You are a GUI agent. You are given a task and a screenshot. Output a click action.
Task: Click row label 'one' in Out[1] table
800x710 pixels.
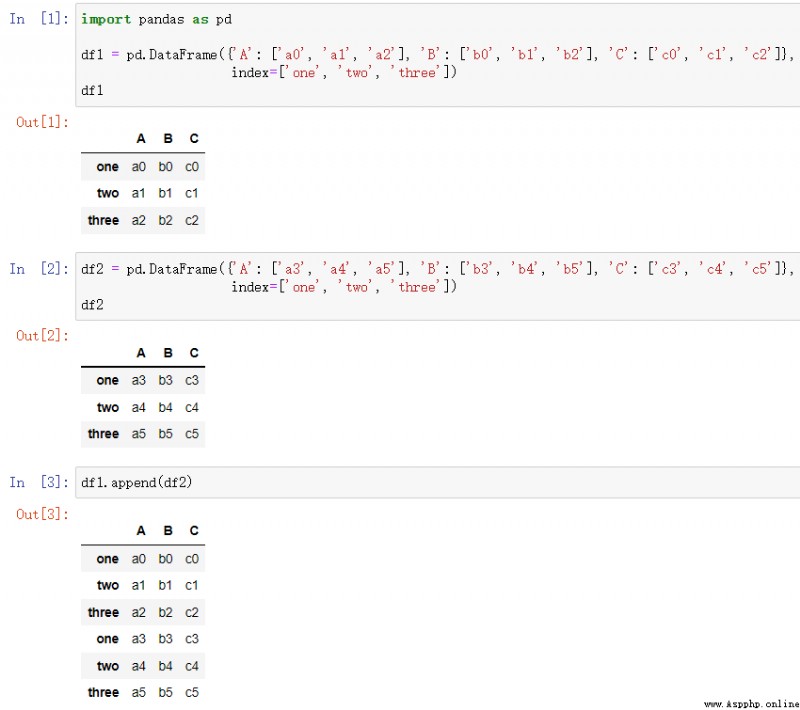point(107,167)
